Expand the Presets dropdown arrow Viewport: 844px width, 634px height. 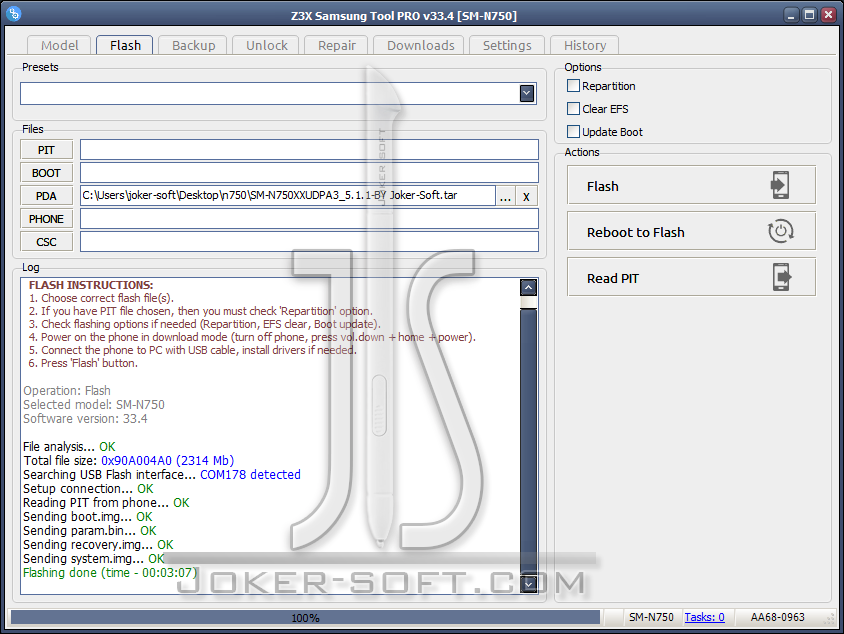point(527,94)
